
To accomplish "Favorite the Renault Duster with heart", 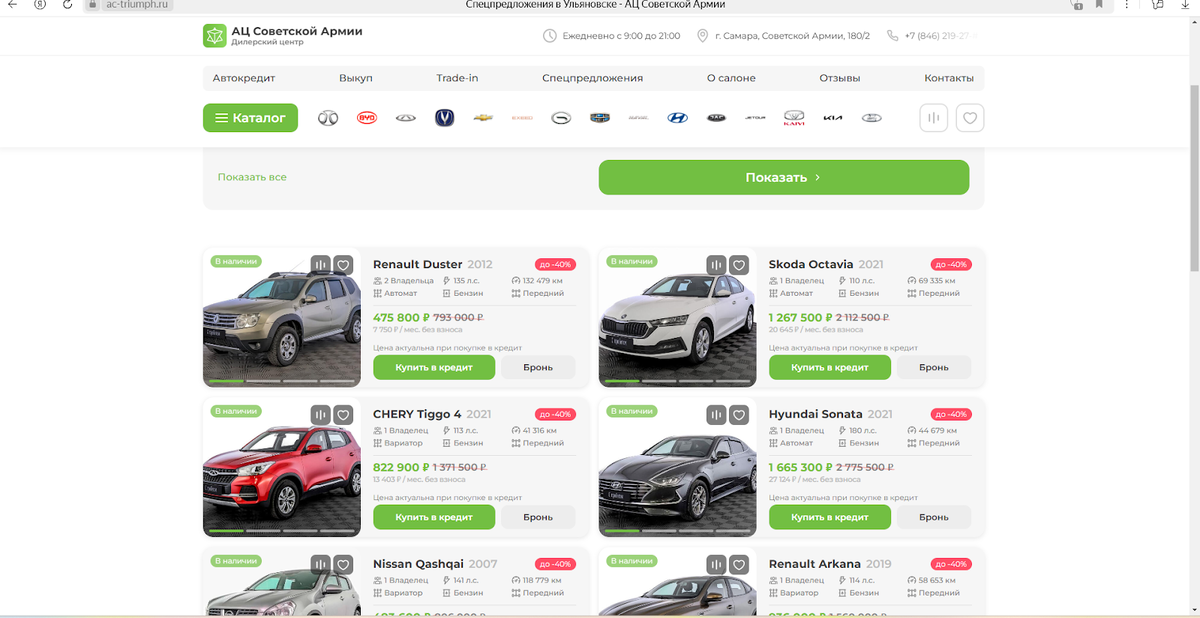I will 343,265.
